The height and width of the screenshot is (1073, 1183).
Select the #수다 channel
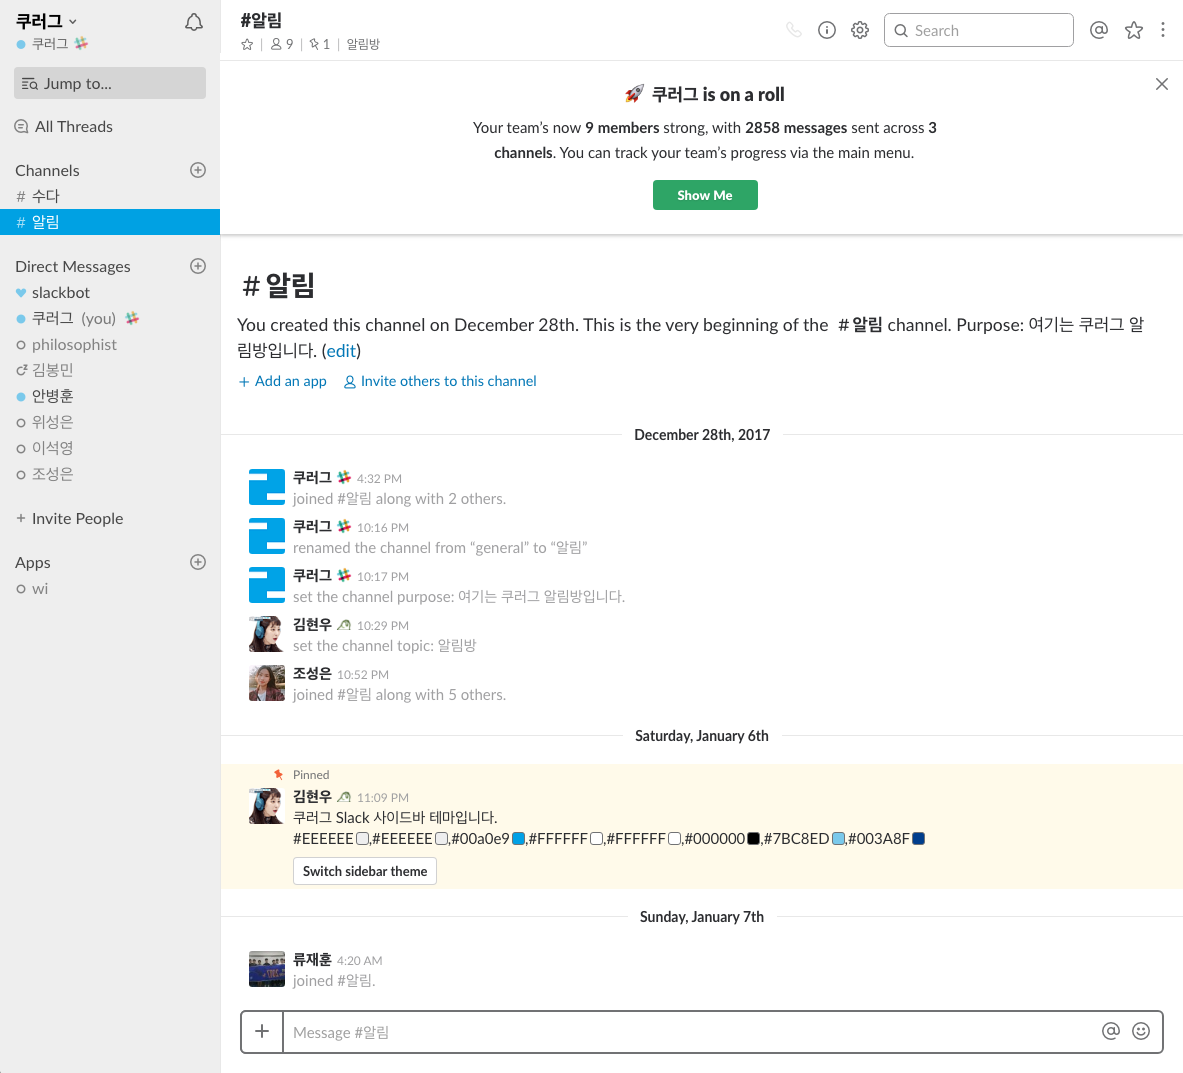(45, 196)
